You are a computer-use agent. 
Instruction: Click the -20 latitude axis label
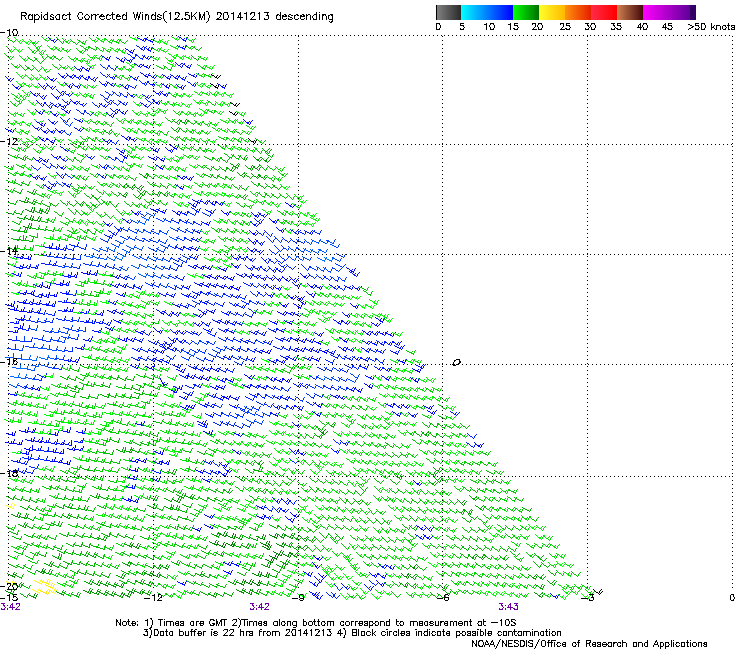[x=9, y=586]
